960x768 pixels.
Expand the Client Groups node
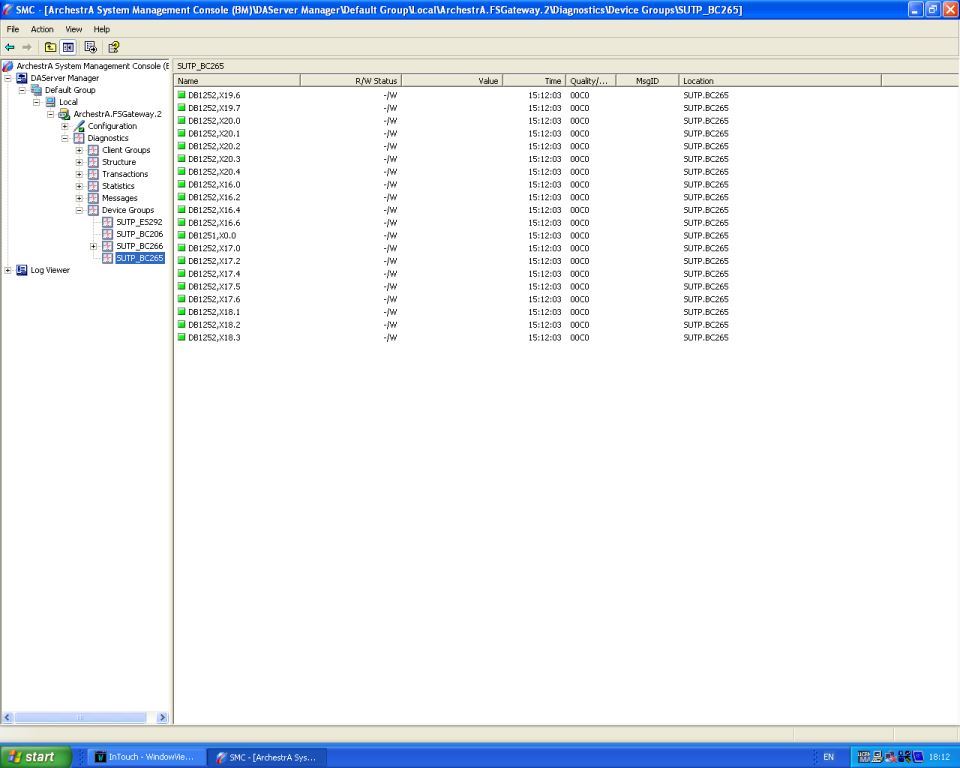[x=80, y=150]
